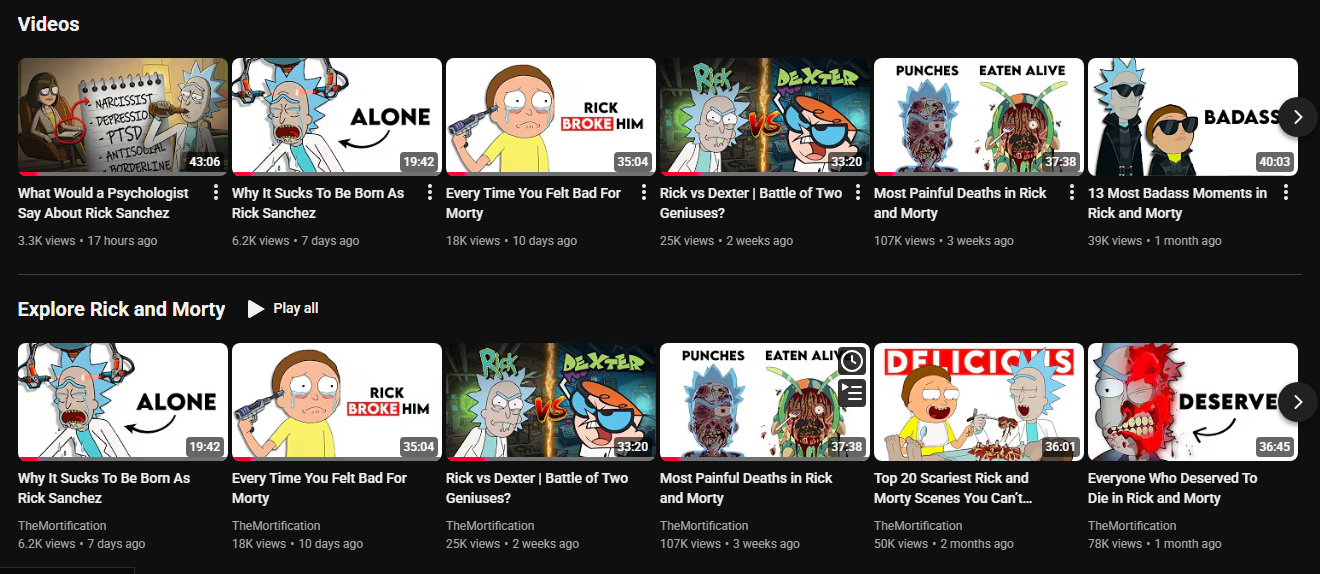
Task: Click the 43:06 duration badge
Action: pyautogui.click(x=204, y=162)
